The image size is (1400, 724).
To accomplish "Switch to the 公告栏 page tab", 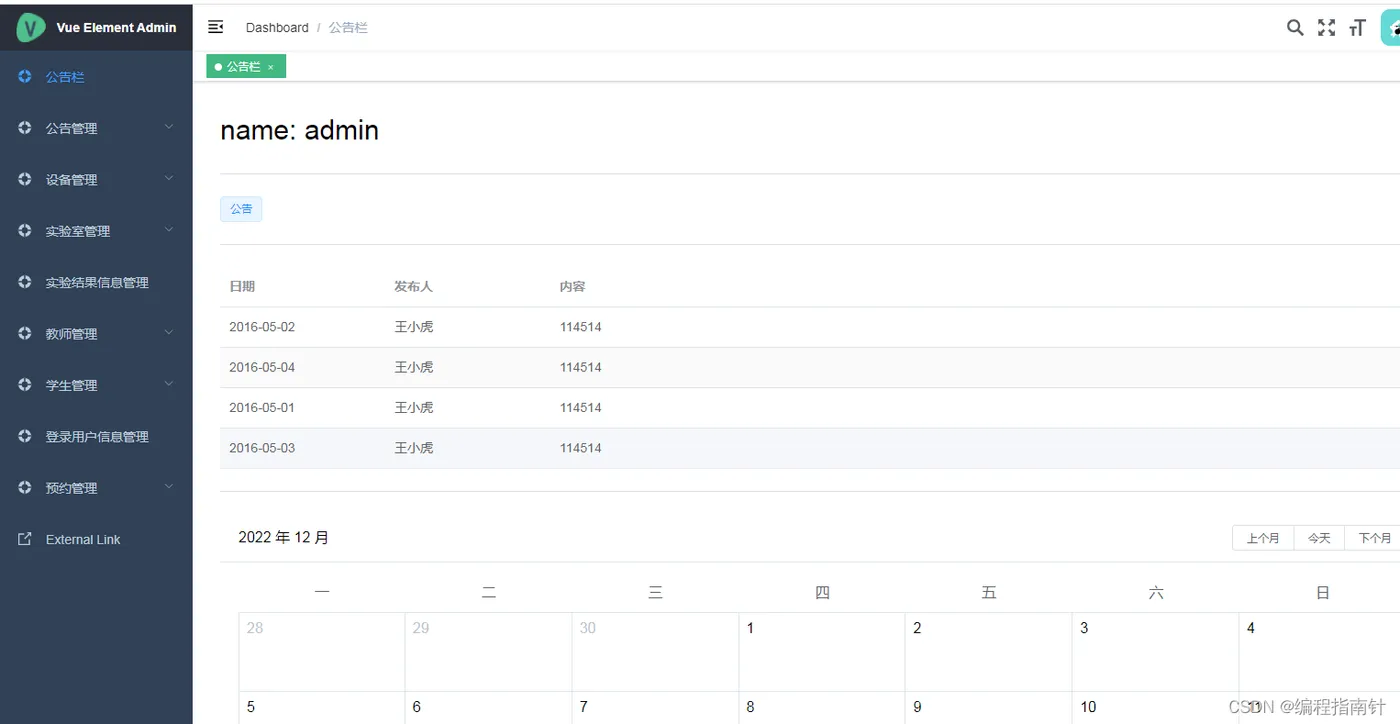I will 242,67.
